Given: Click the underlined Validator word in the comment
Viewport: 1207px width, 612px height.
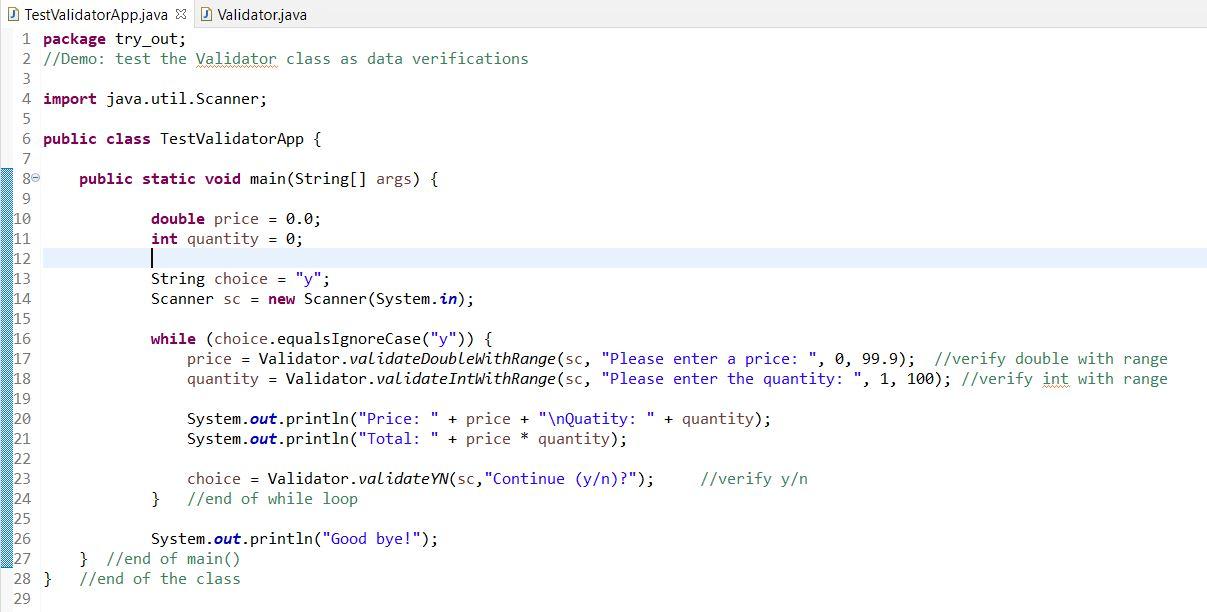Looking at the screenshot, I should pos(235,58).
